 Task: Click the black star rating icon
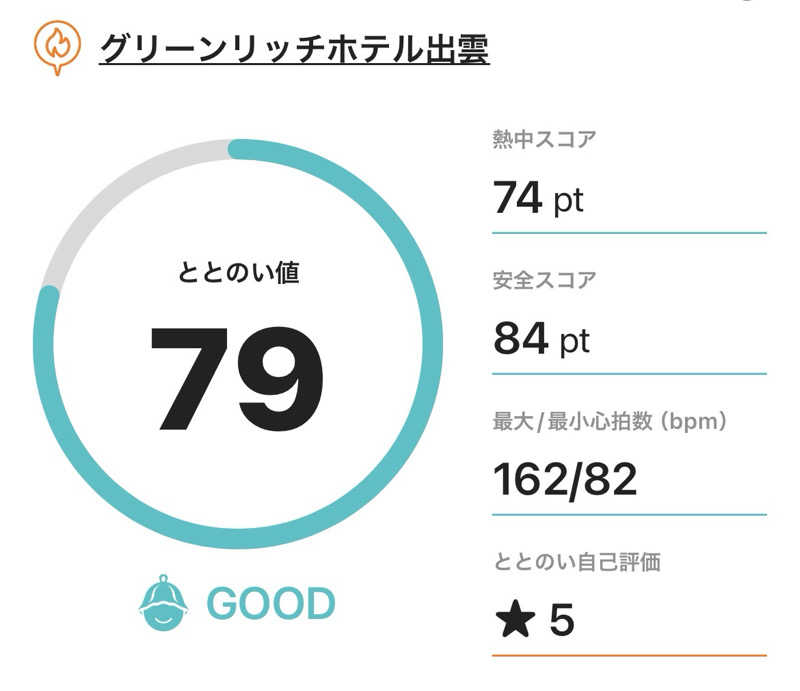click(x=515, y=619)
